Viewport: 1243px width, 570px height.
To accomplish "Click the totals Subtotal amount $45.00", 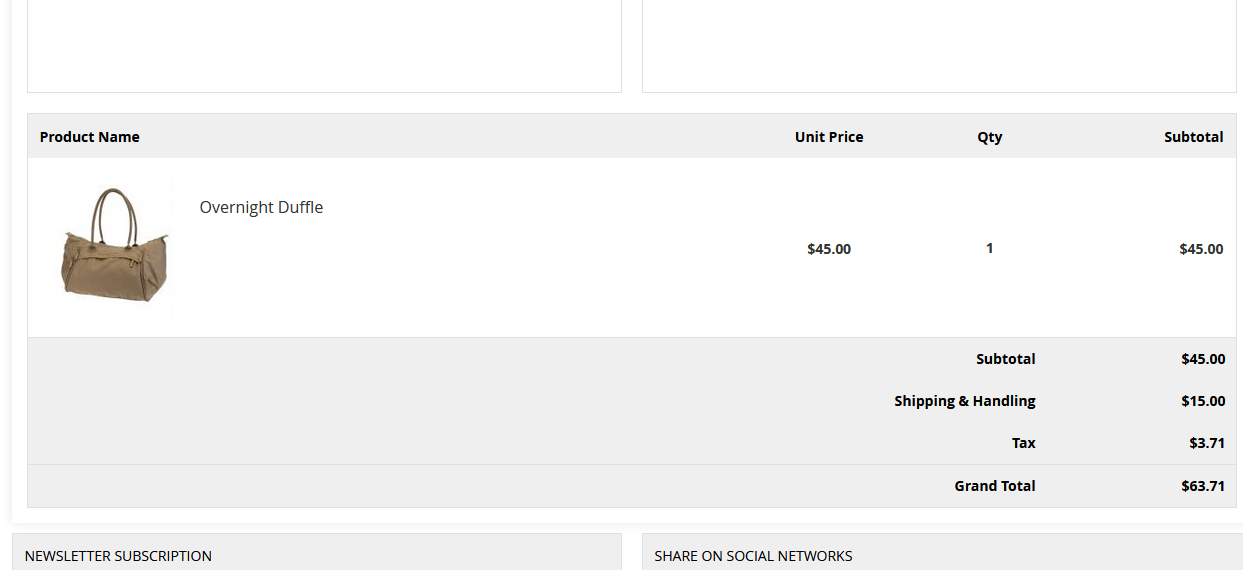I will [1202, 359].
